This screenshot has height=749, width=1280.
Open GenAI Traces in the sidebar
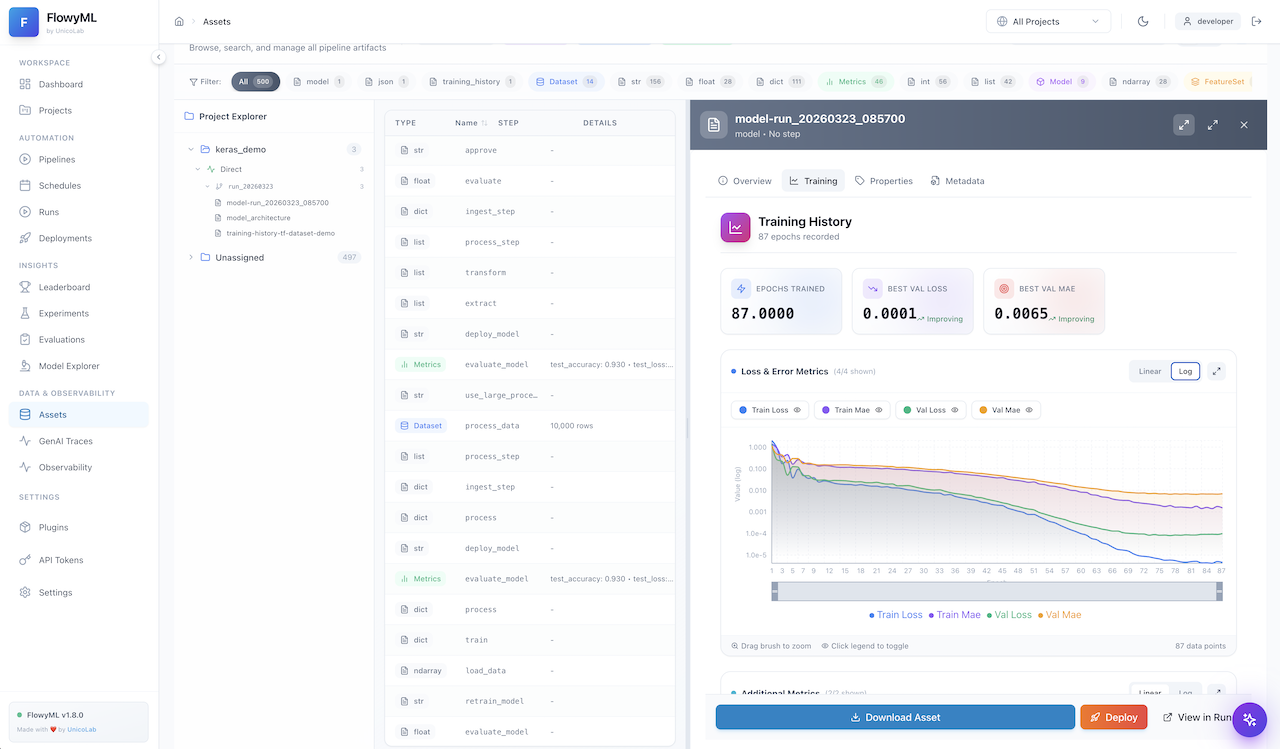point(65,441)
